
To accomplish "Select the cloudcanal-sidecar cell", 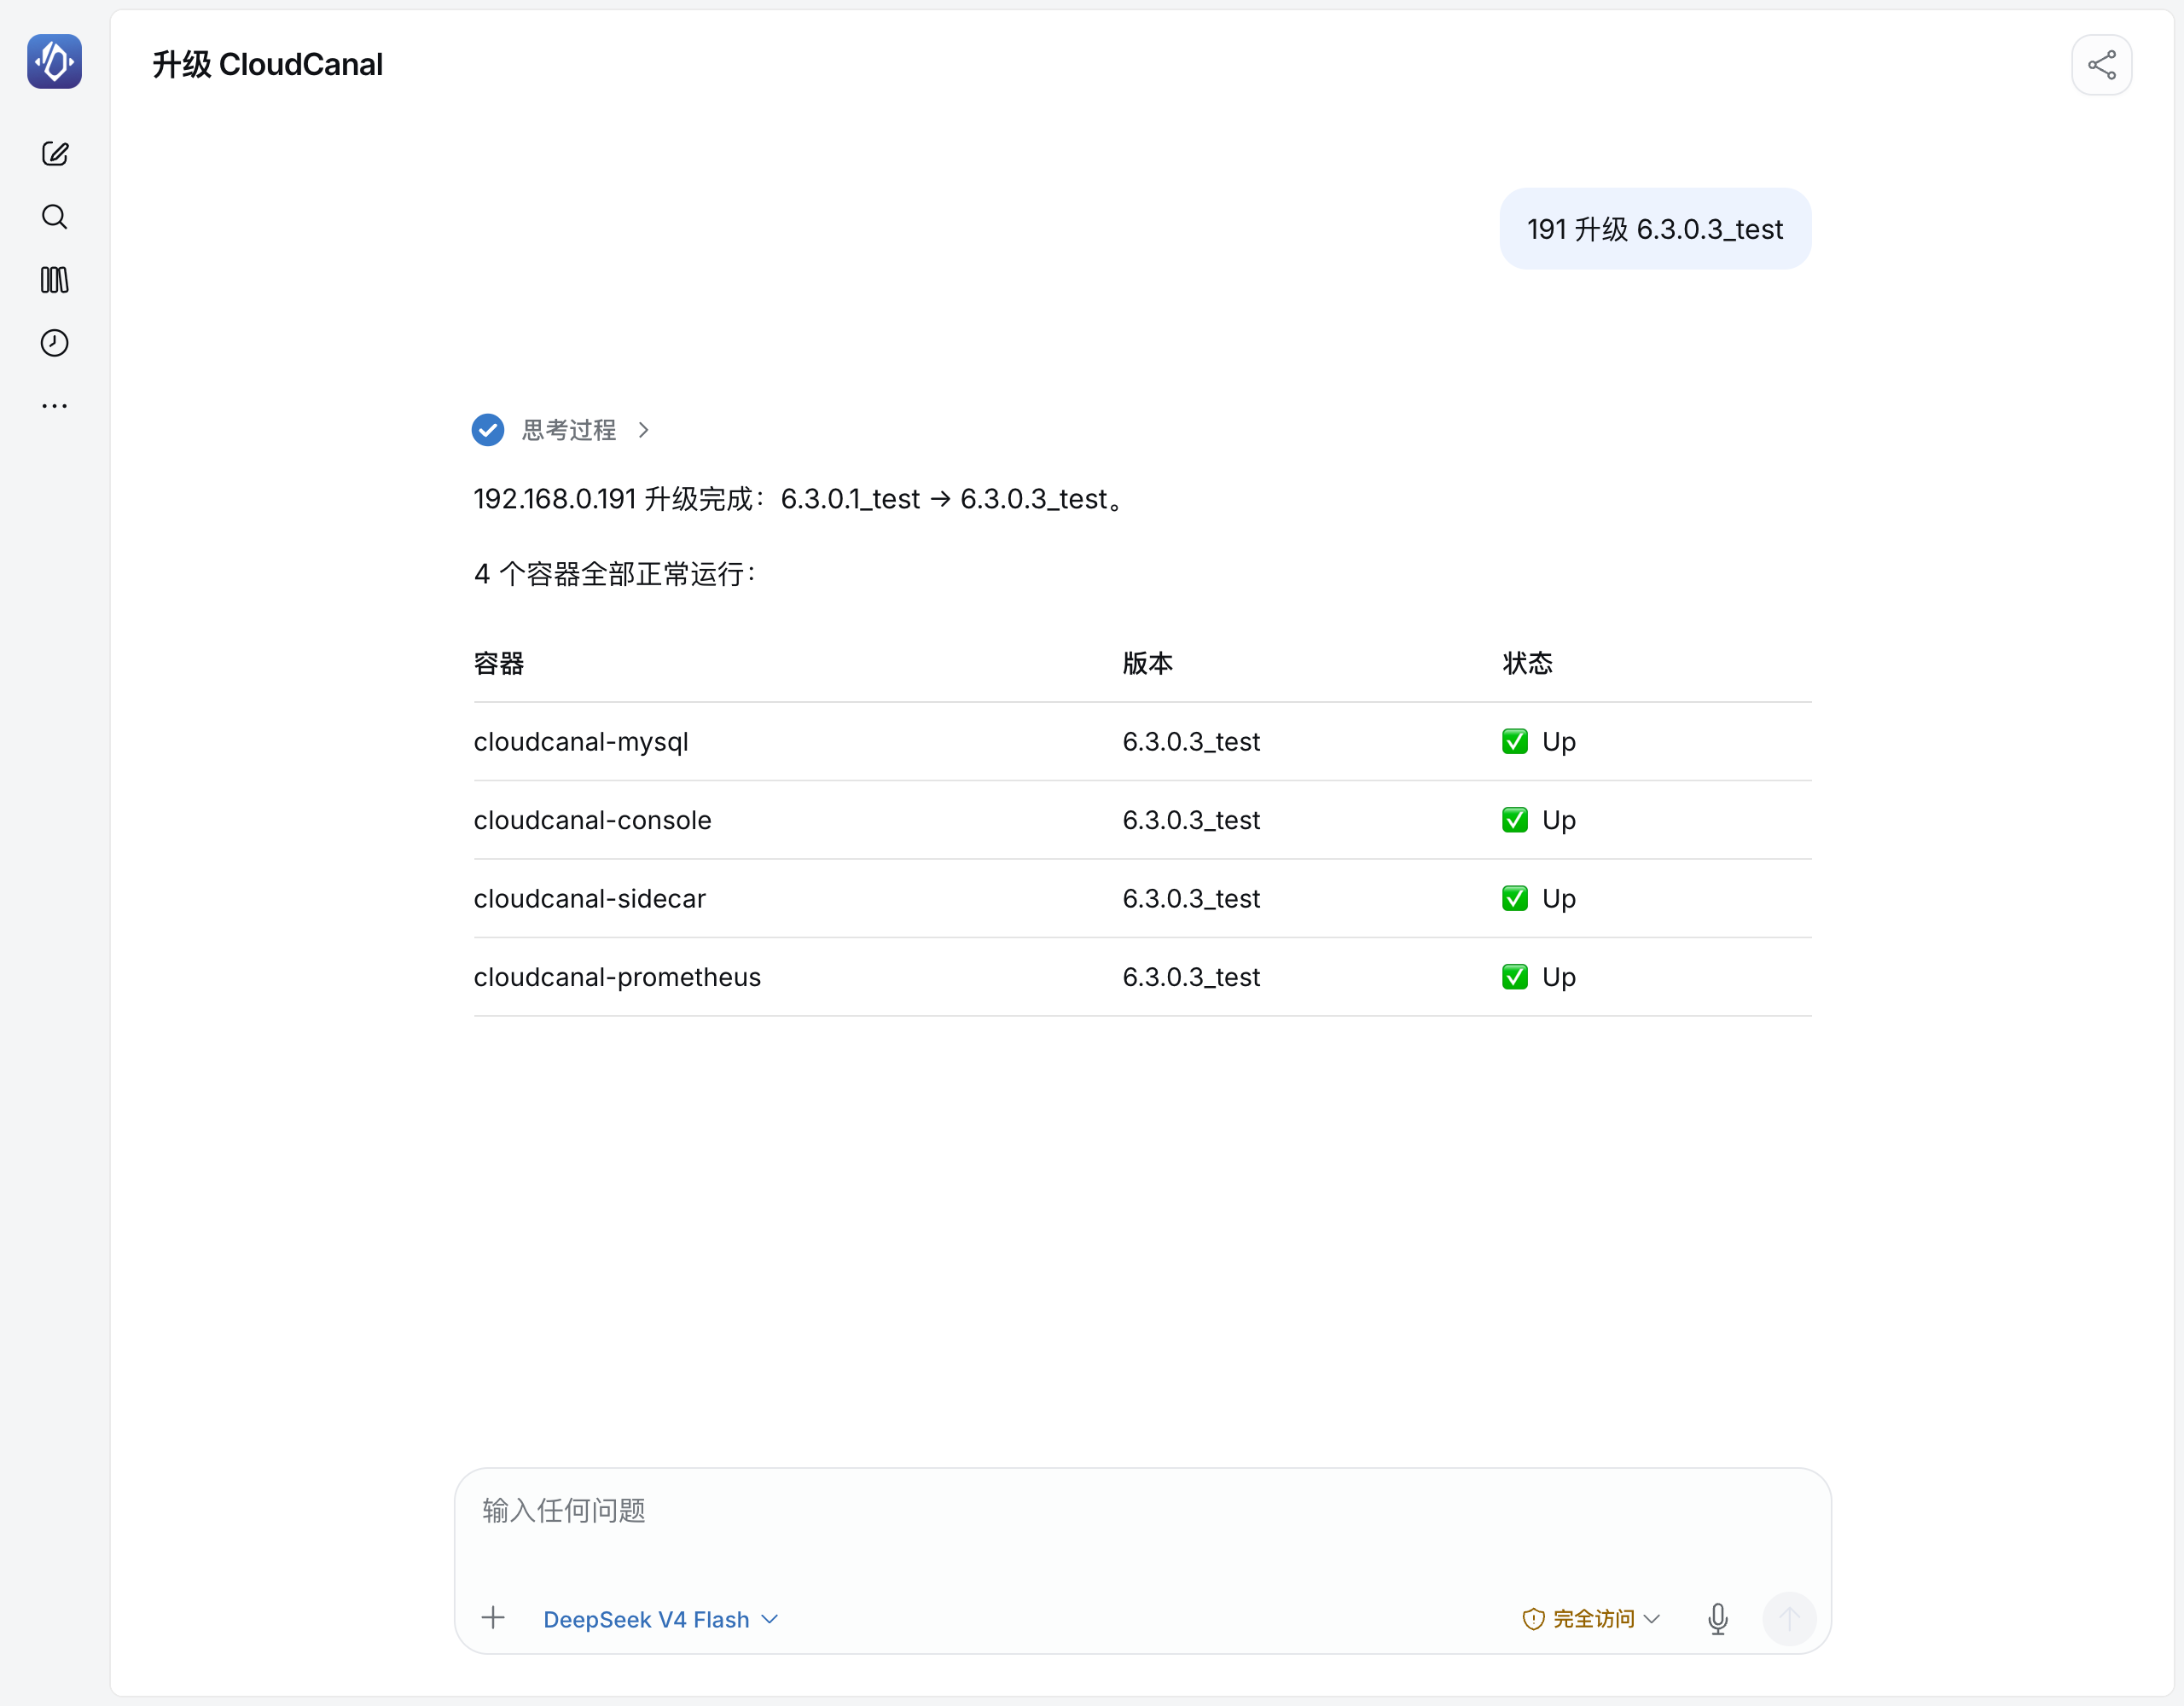I will 590,899.
